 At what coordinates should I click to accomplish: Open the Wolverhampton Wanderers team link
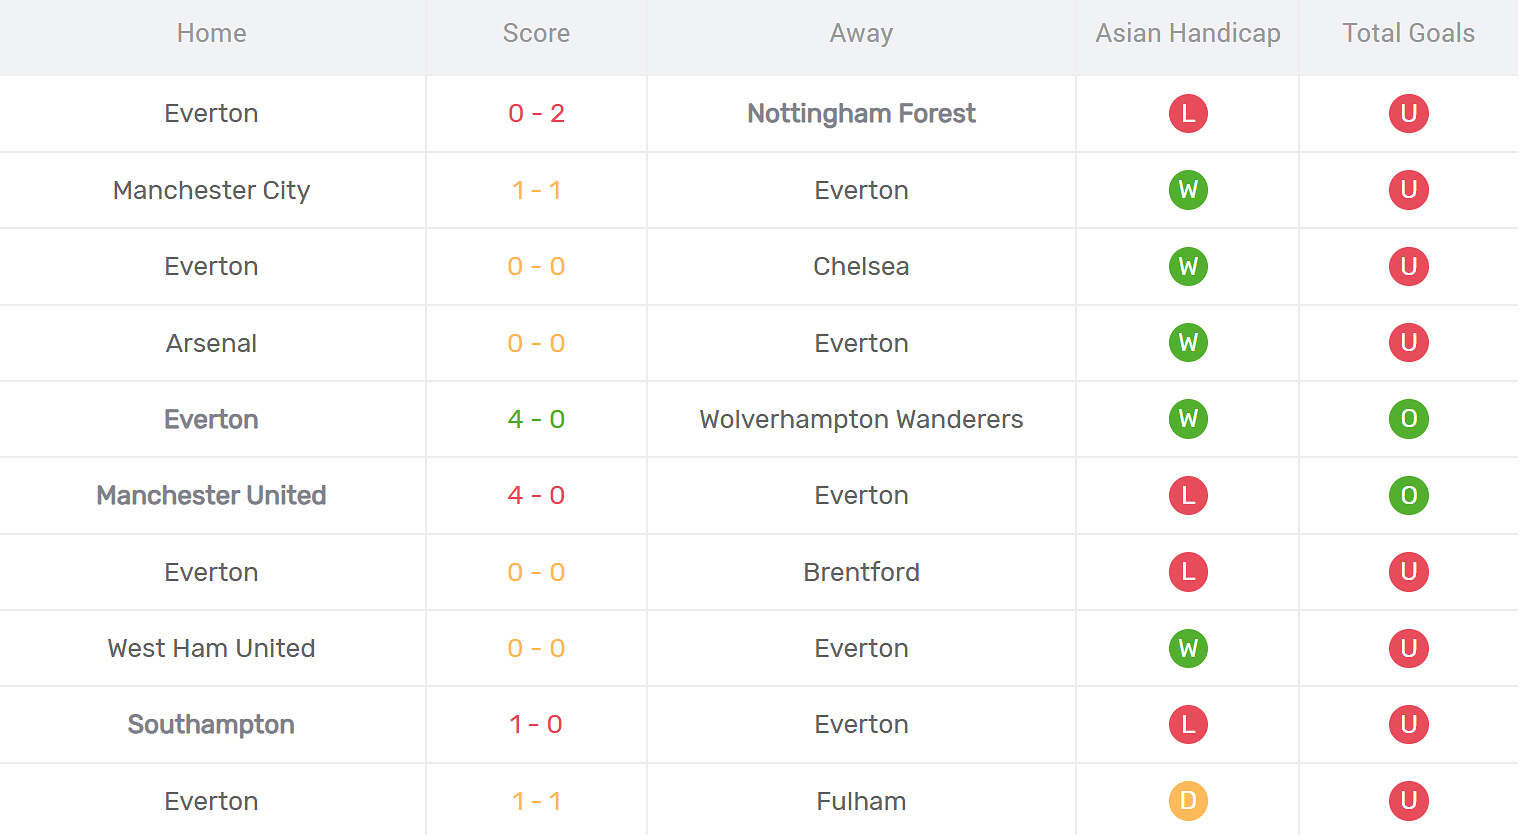pos(861,419)
